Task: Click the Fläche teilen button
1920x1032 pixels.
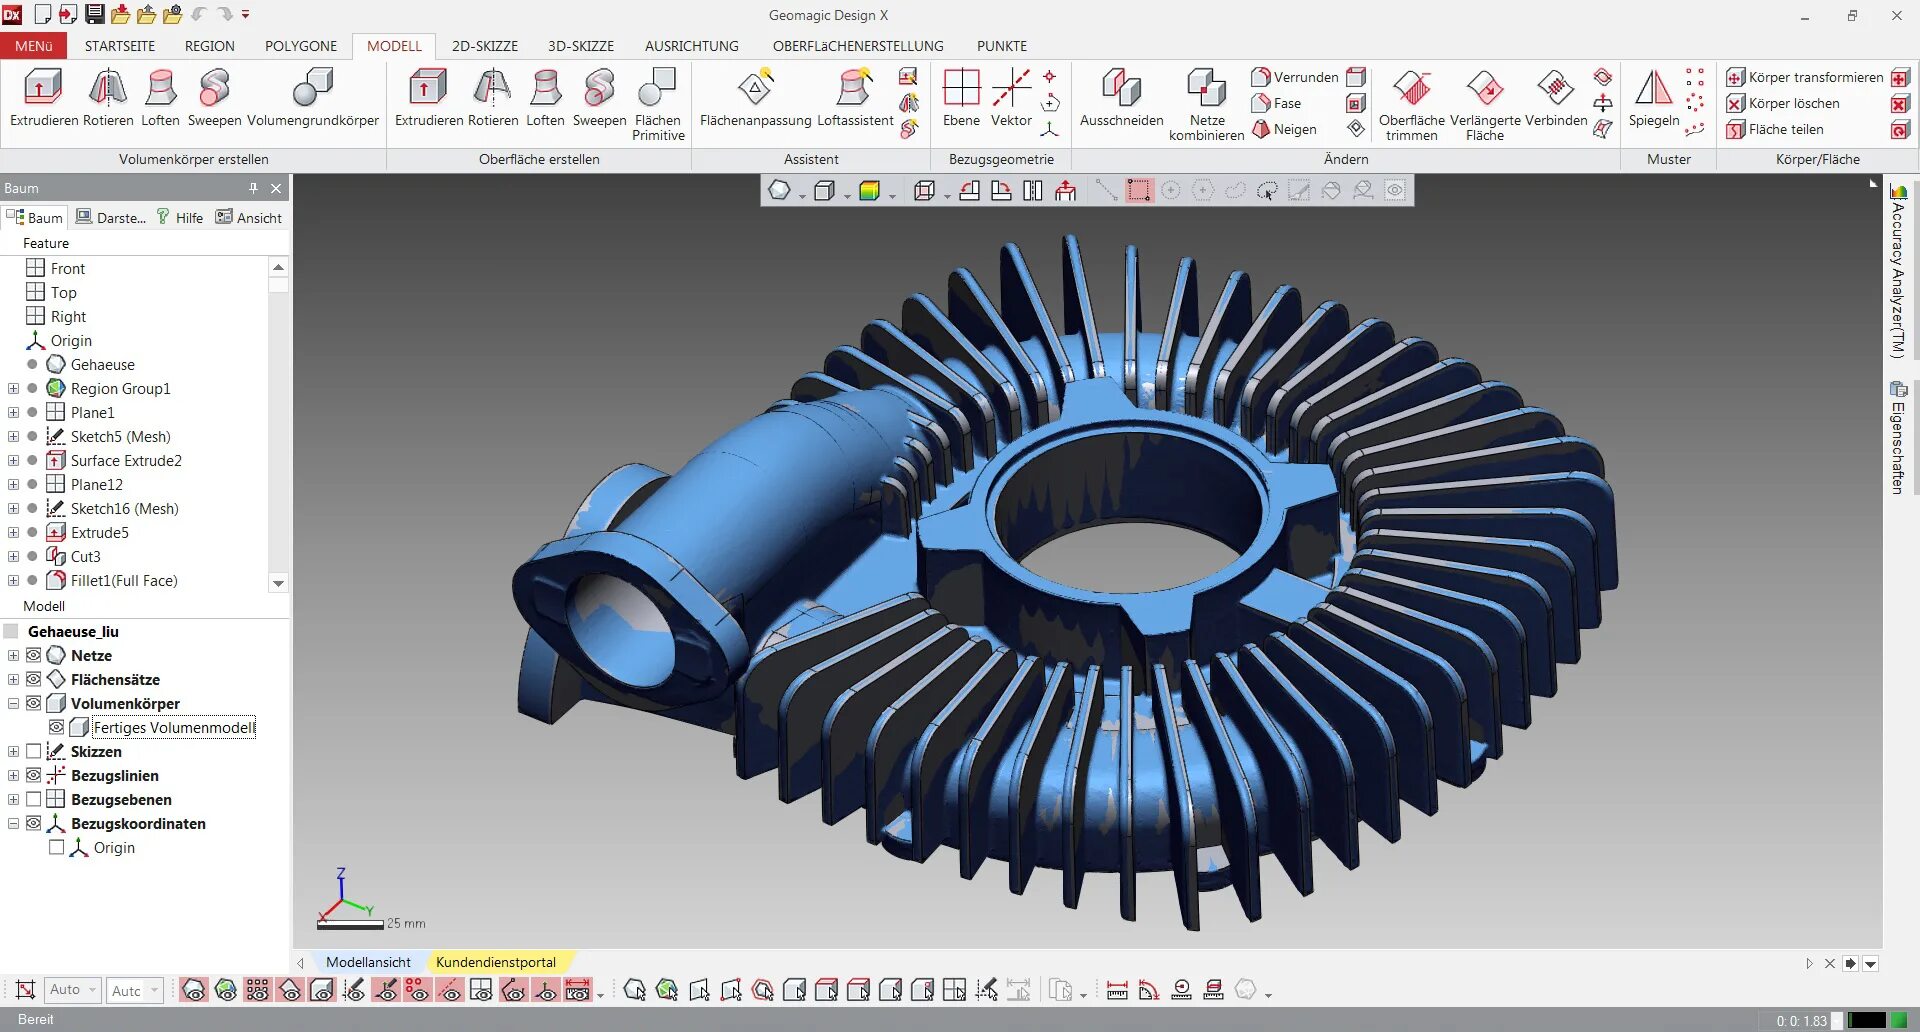Action: pyautogui.click(x=1775, y=129)
